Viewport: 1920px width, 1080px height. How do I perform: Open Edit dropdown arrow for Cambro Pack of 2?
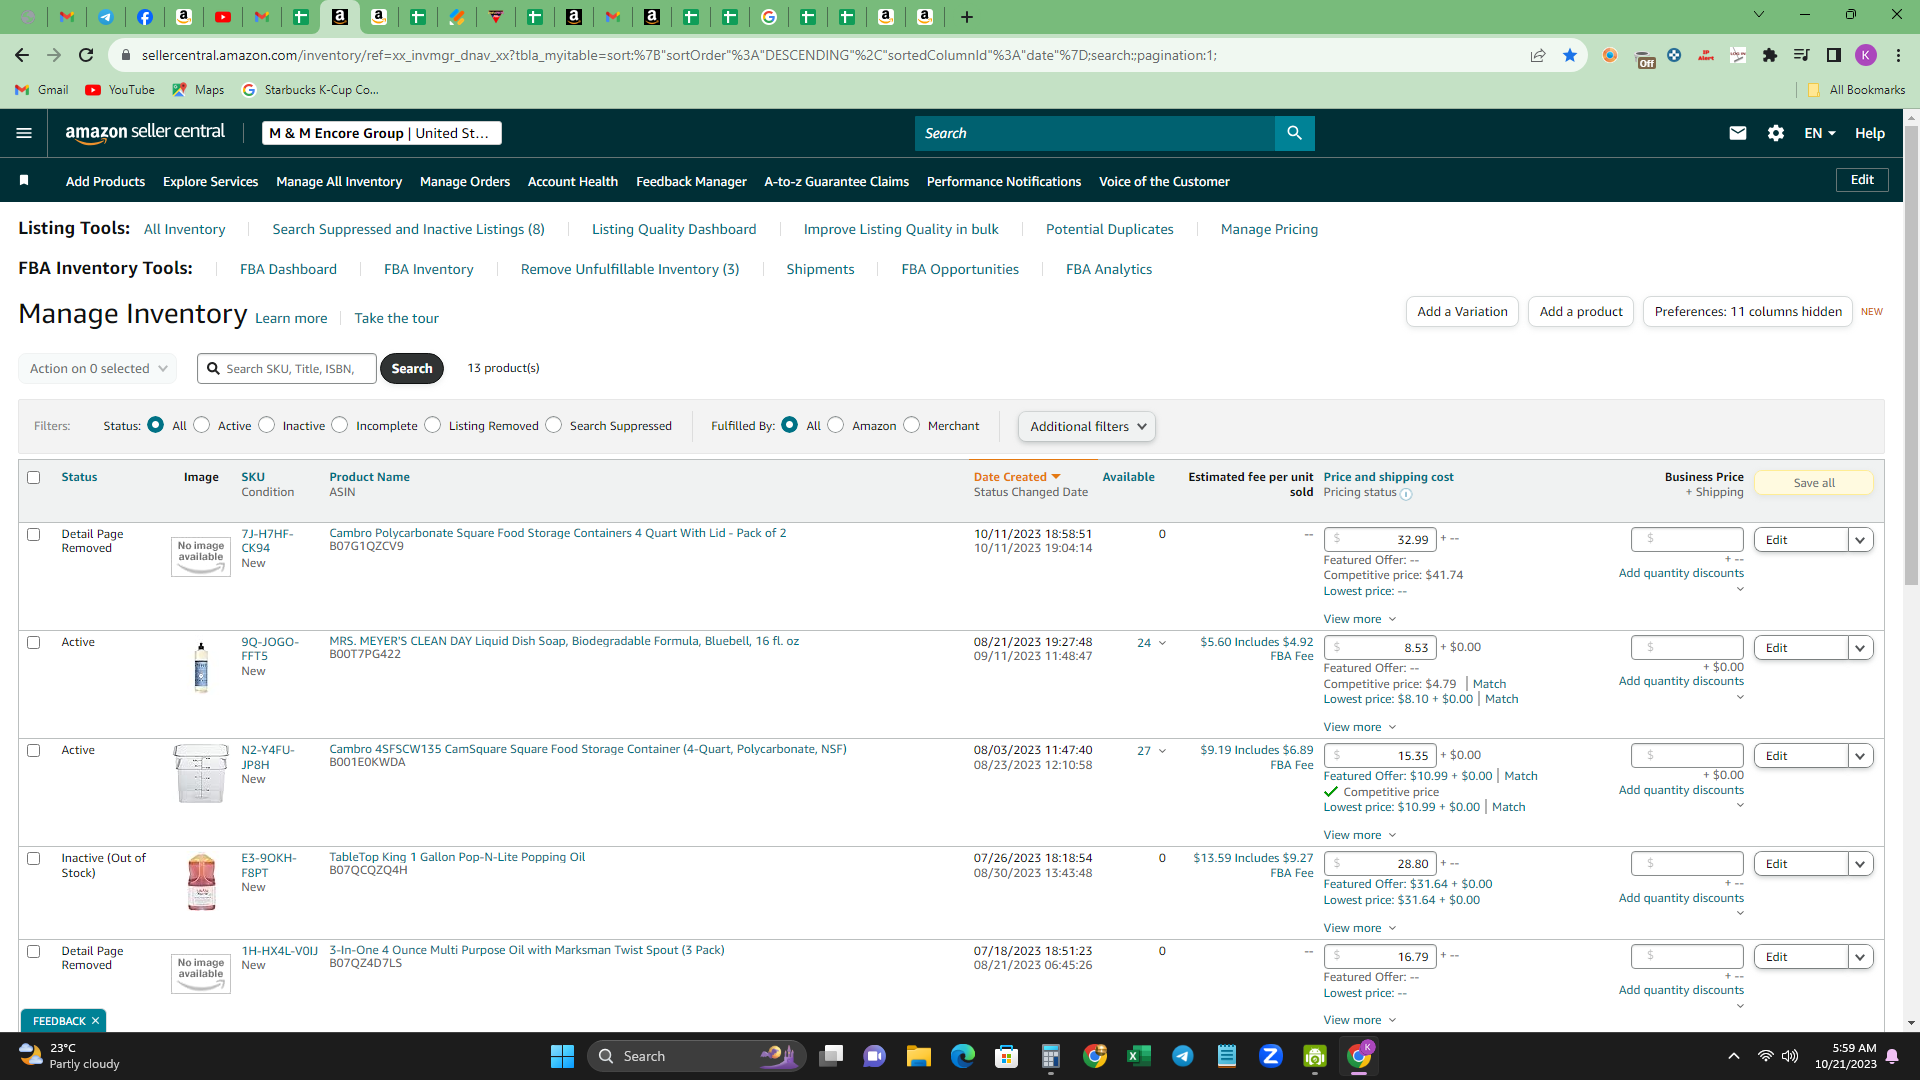[1860, 540]
